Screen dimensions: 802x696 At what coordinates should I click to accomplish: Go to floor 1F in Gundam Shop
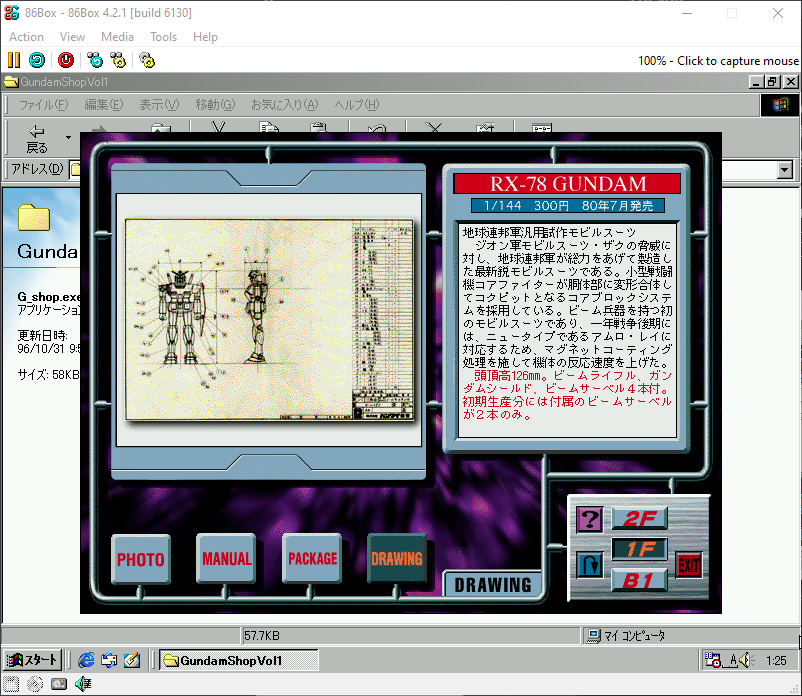pyautogui.click(x=639, y=550)
